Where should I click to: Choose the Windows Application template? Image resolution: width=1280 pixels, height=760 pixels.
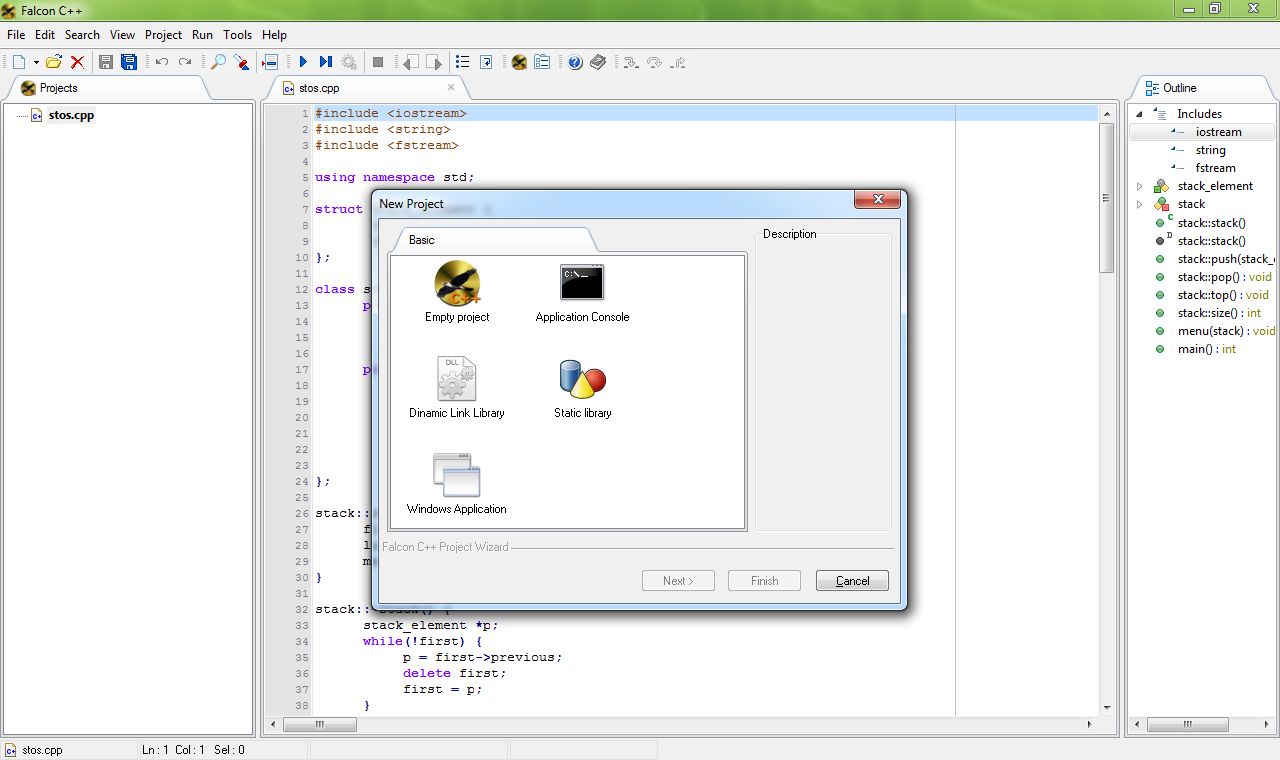click(x=457, y=484)
